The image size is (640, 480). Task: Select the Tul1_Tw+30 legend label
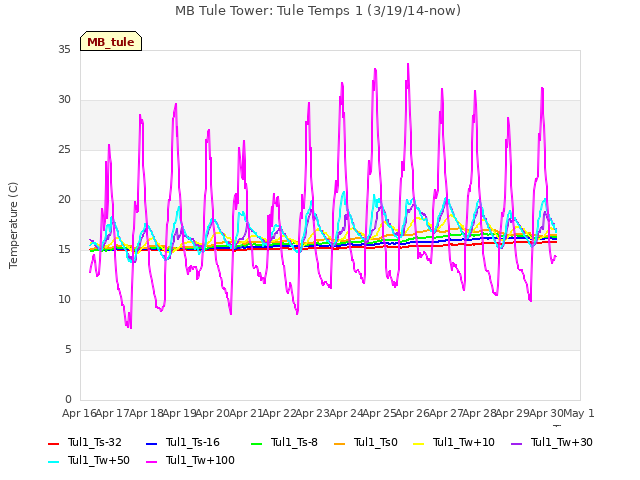tap(562, 442)
